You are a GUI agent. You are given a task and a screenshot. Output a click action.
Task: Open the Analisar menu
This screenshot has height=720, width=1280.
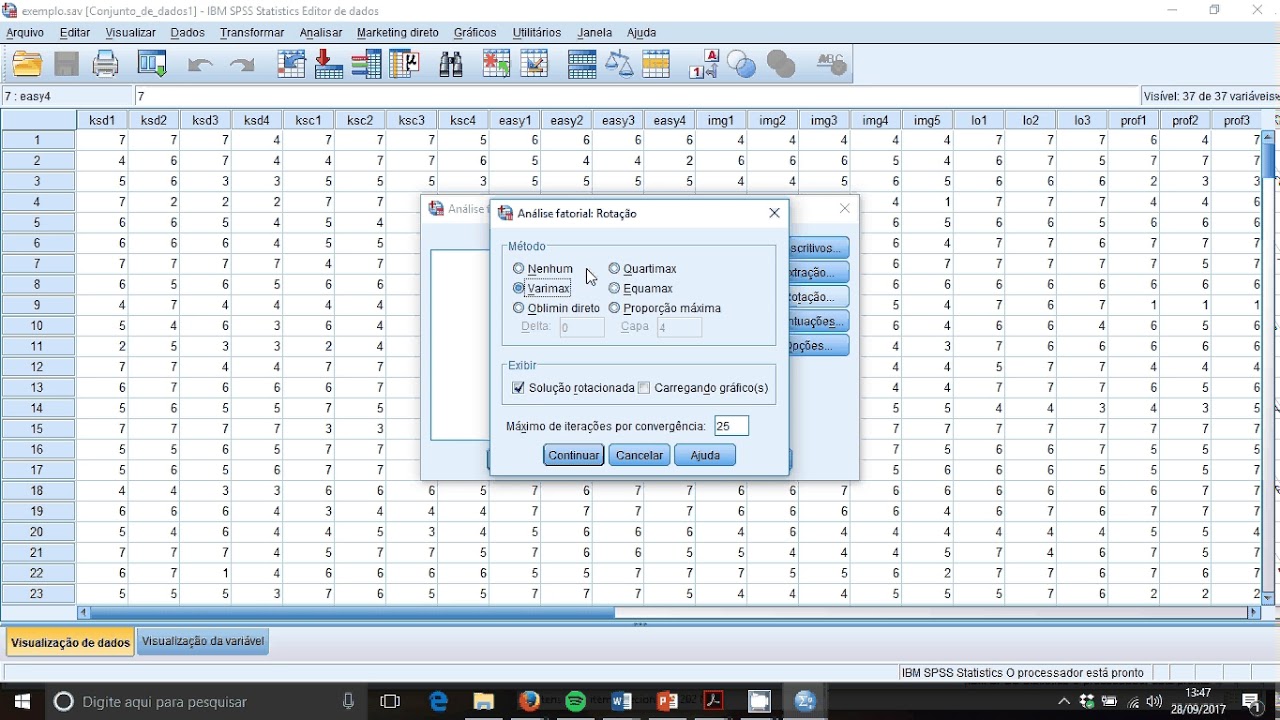click(x=321, y=33)
